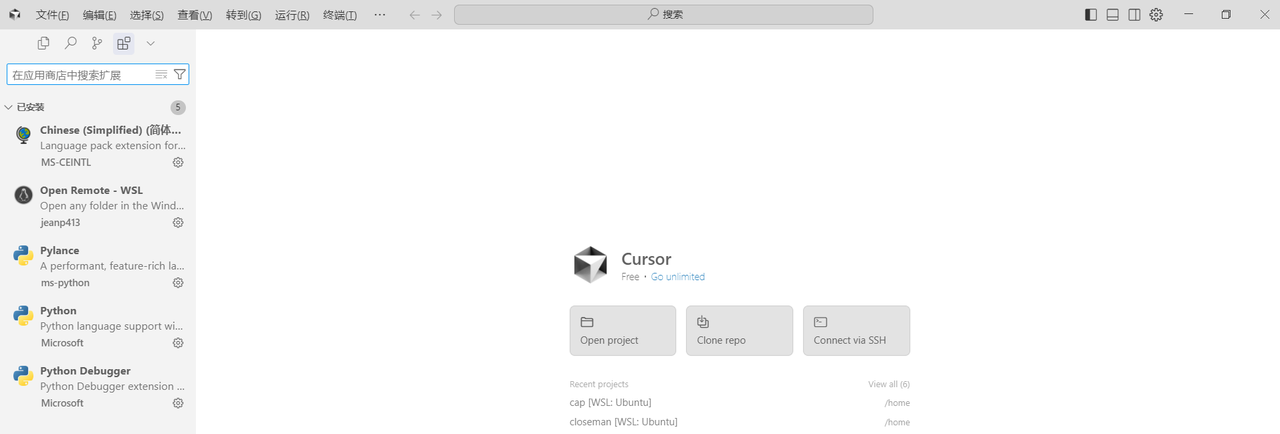Click the Cursor cube logo on welcome page
Image resolution: width=1280 pixels, height=434 pixels.
[590, 265]
